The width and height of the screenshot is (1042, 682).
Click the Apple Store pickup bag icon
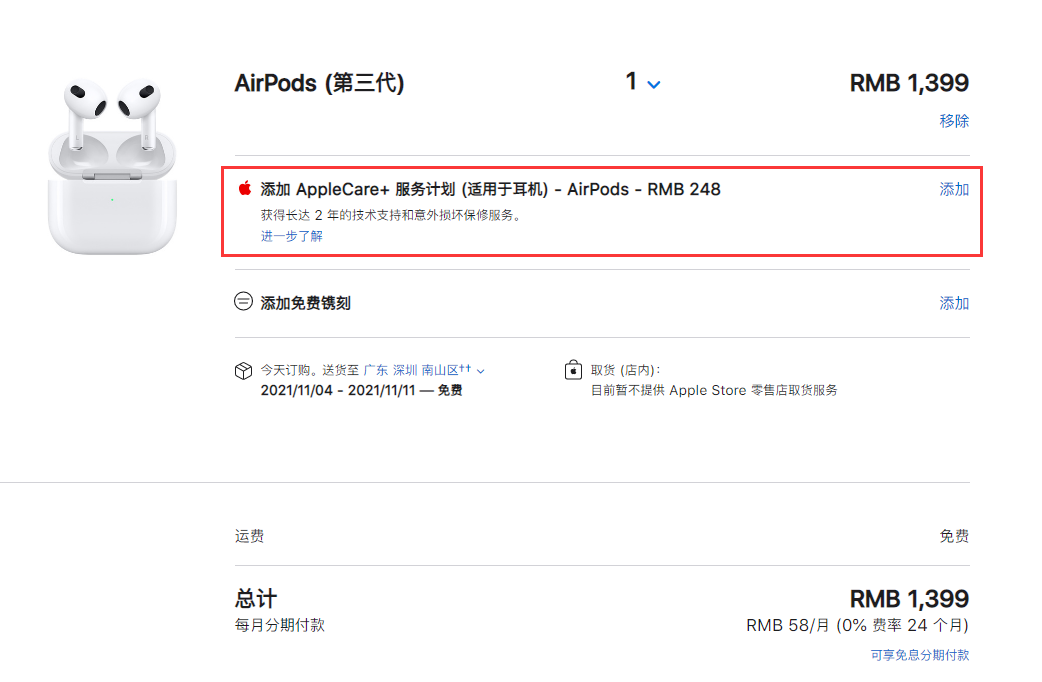click(x=573, y=370)
